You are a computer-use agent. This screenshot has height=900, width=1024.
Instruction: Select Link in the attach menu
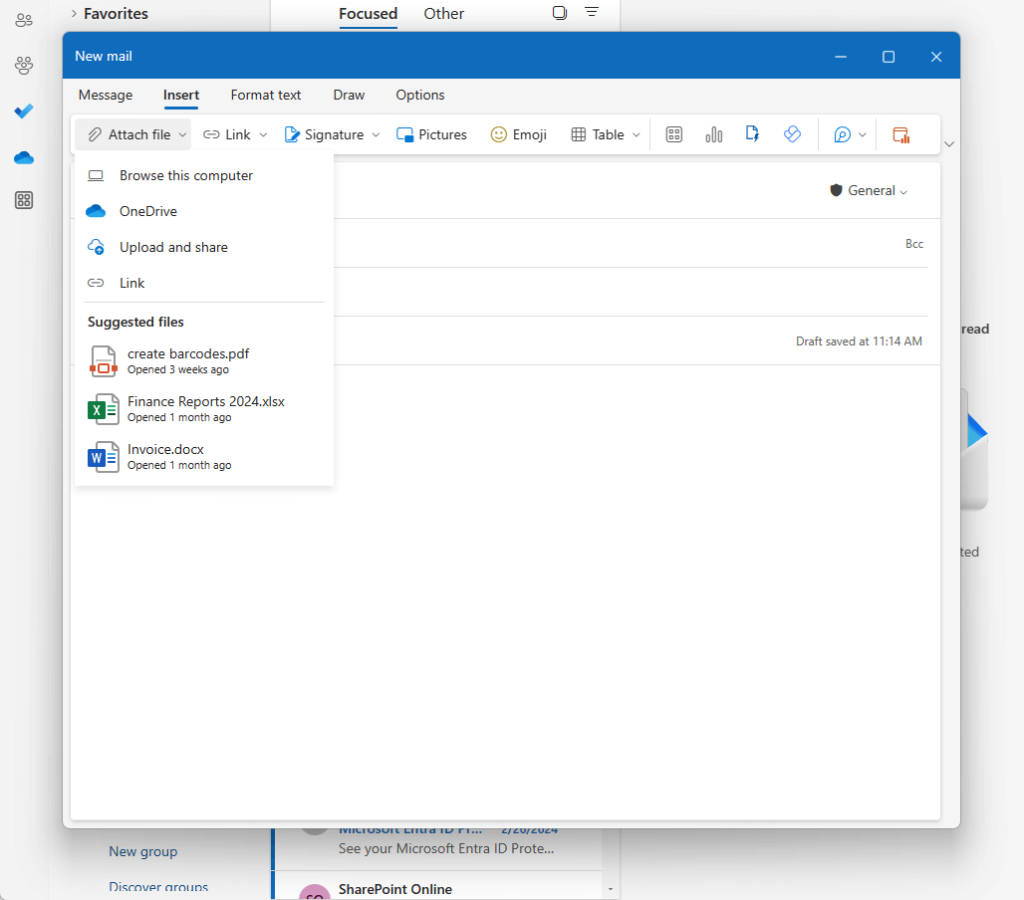coord(204,283)
